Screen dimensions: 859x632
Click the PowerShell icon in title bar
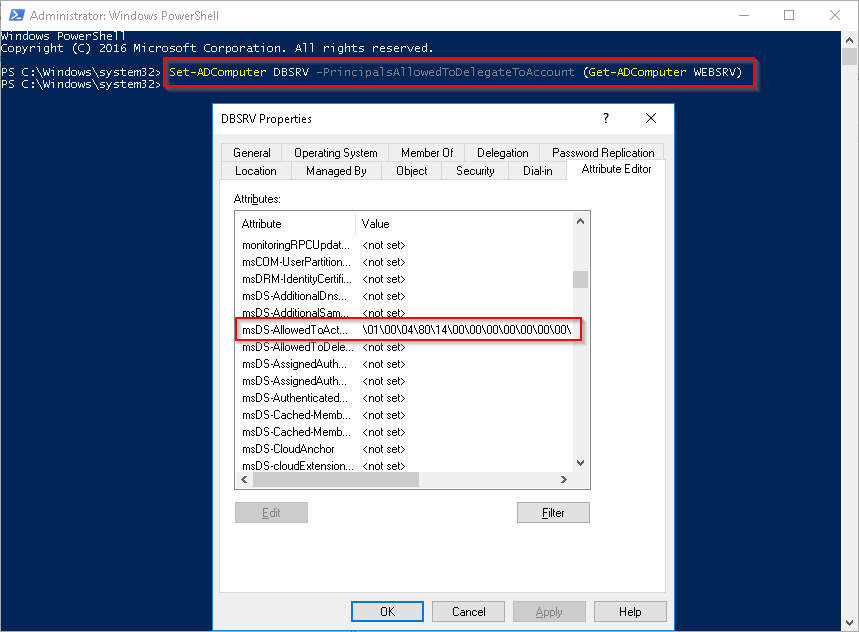coord(15,16)
